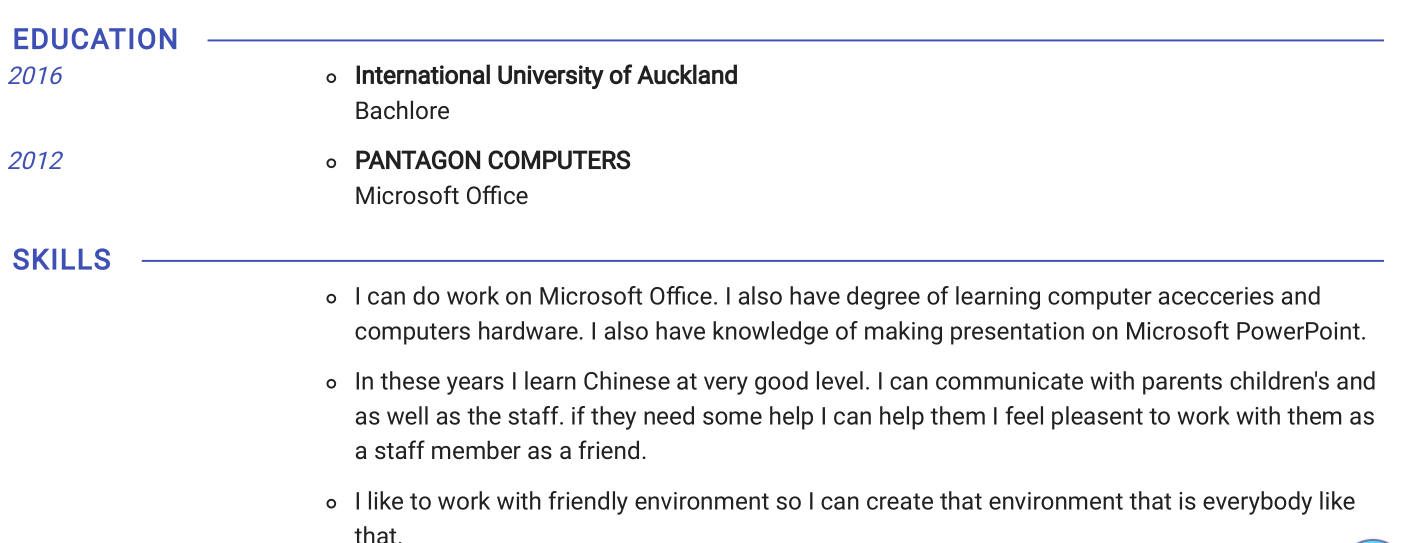Click the SKILLS section heading
Screen dimensions: 1407x543
pyautogui.click(x=62, y=261)
